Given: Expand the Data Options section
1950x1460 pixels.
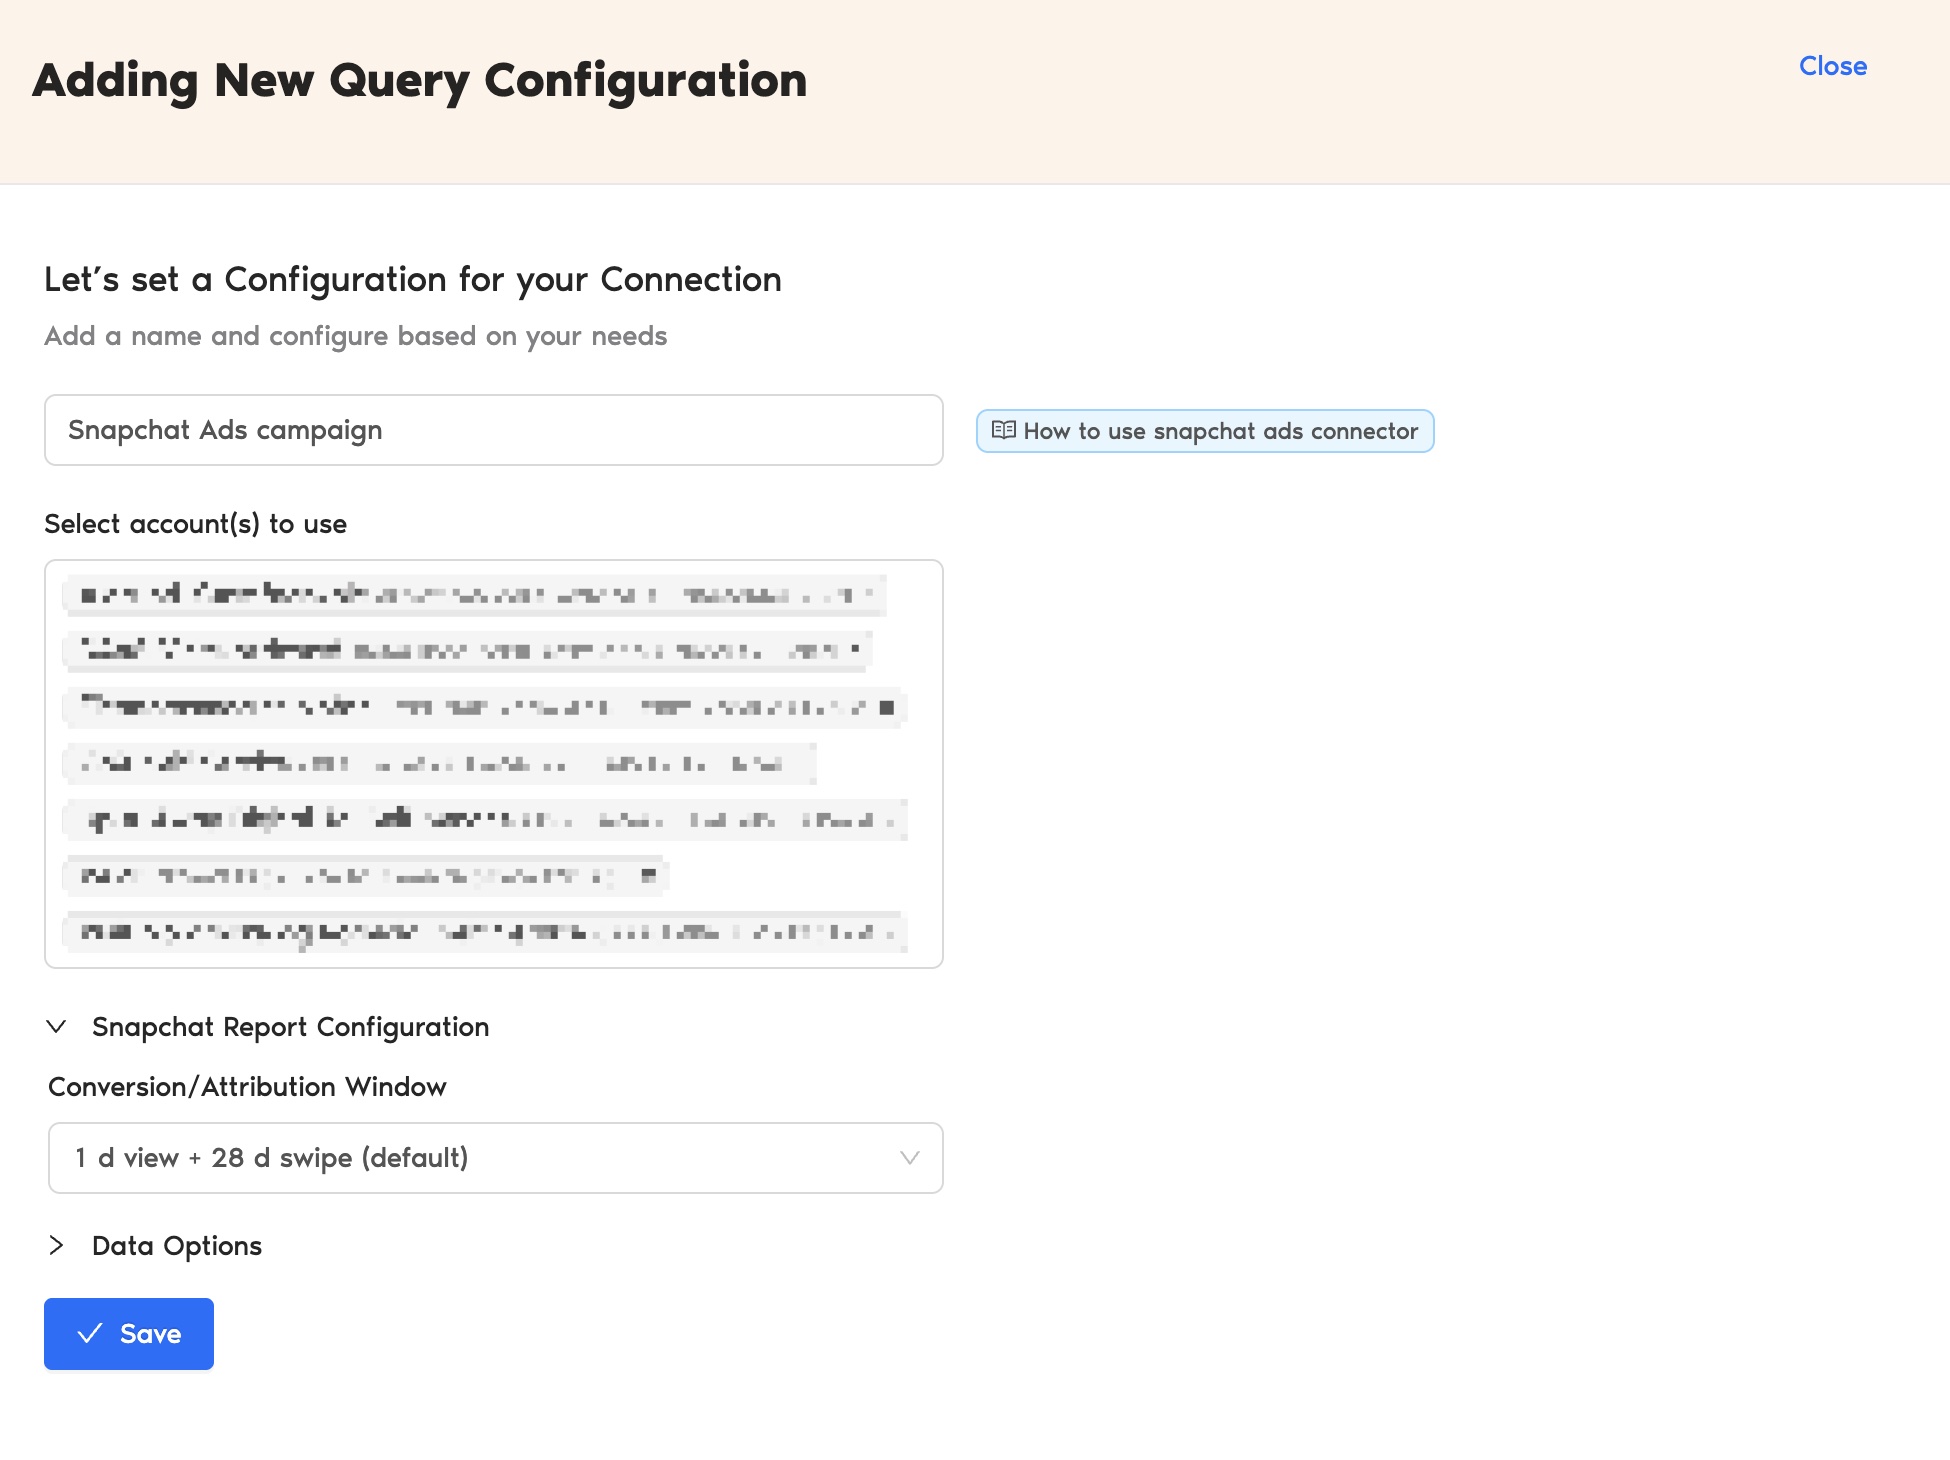Looking at the screenshot, I should point(155,1246).
